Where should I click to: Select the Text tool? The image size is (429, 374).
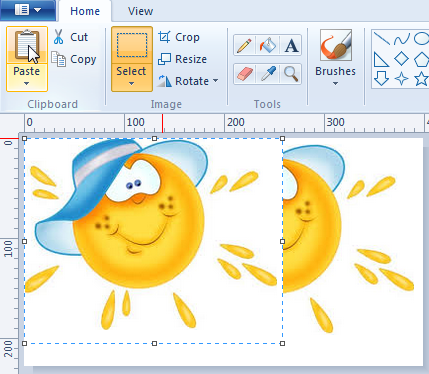point(291,45)
